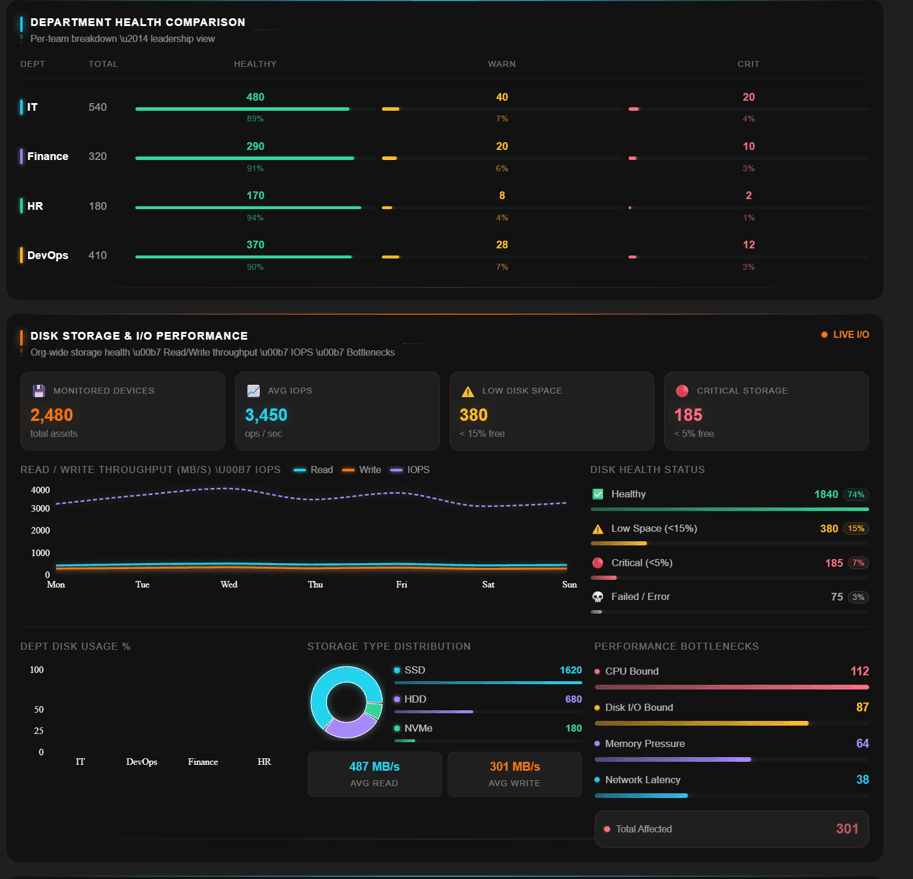Click the Disk Storage & I/O Performance heading
913x879 pixels.
point(139,336)
